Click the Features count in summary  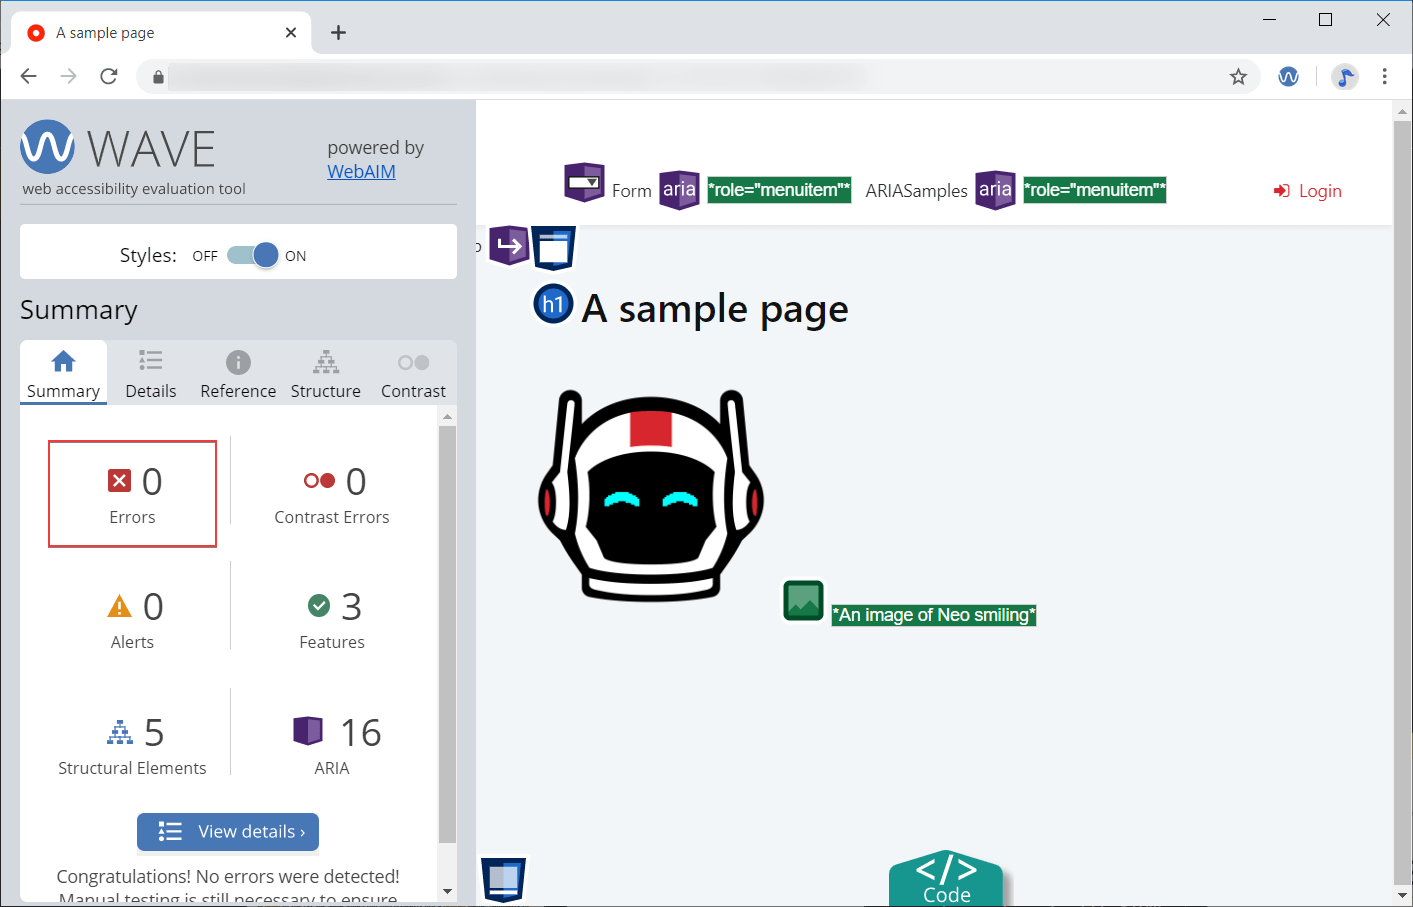click(x=332, y=619)
